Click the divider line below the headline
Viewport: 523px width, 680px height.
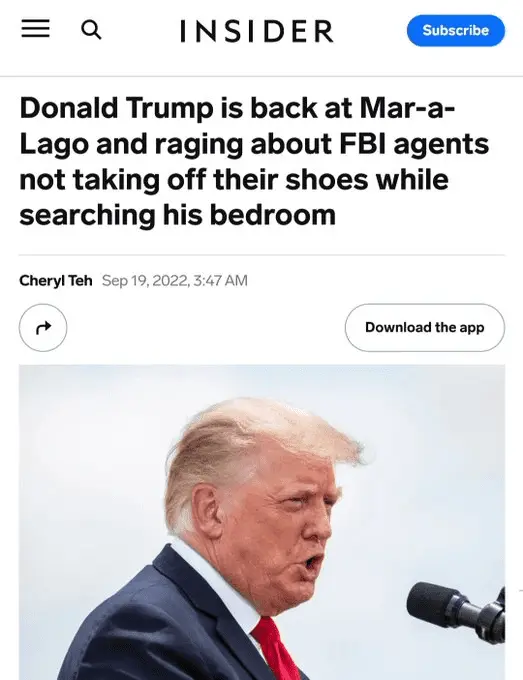[262, 255]
